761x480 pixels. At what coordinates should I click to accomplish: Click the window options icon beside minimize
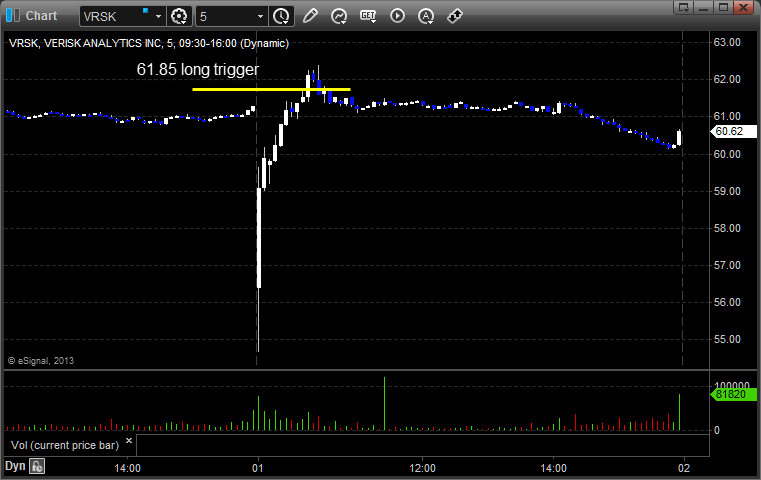[683, 7]
